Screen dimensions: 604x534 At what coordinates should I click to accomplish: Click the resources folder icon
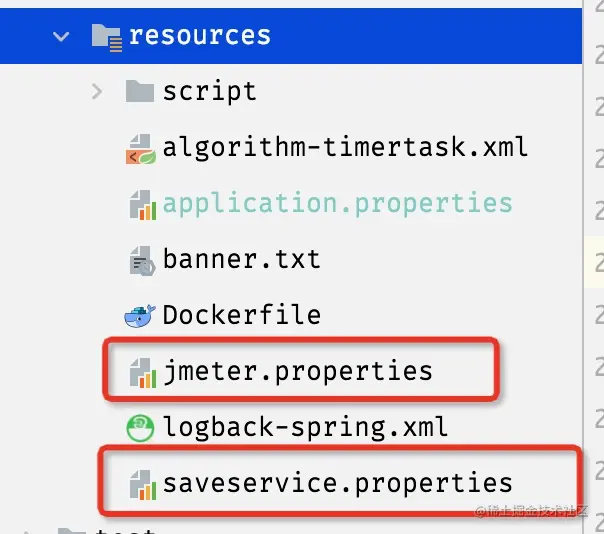pos(107,37)
